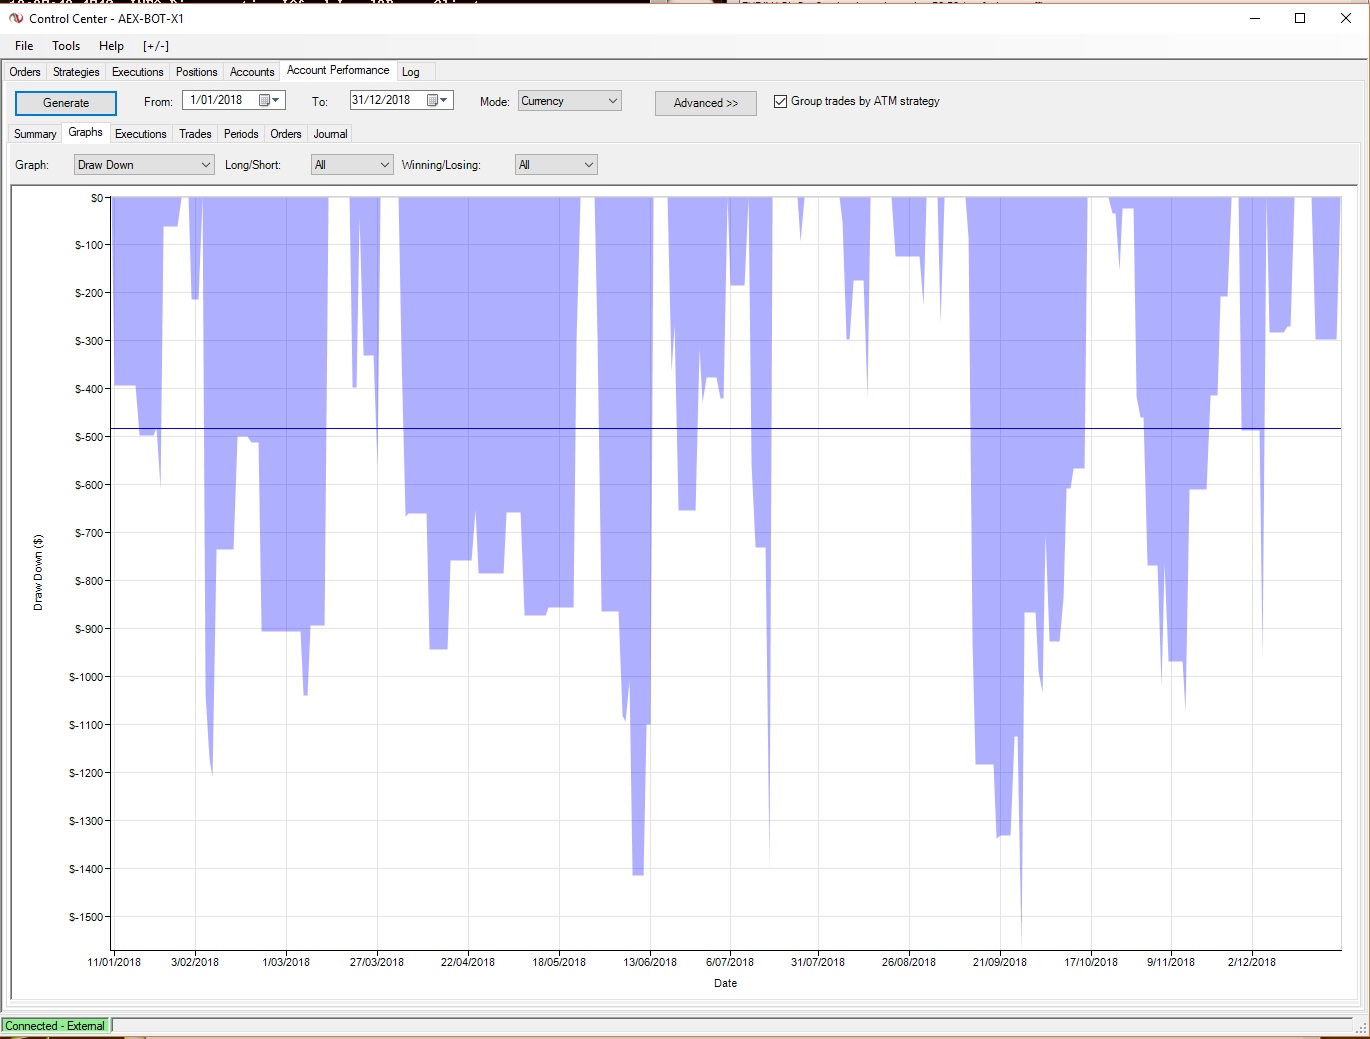The height and width of the screenshot is (1039, 1370).
Task: Open the Summary sub-tab
Action: click(x=35, y=134)
